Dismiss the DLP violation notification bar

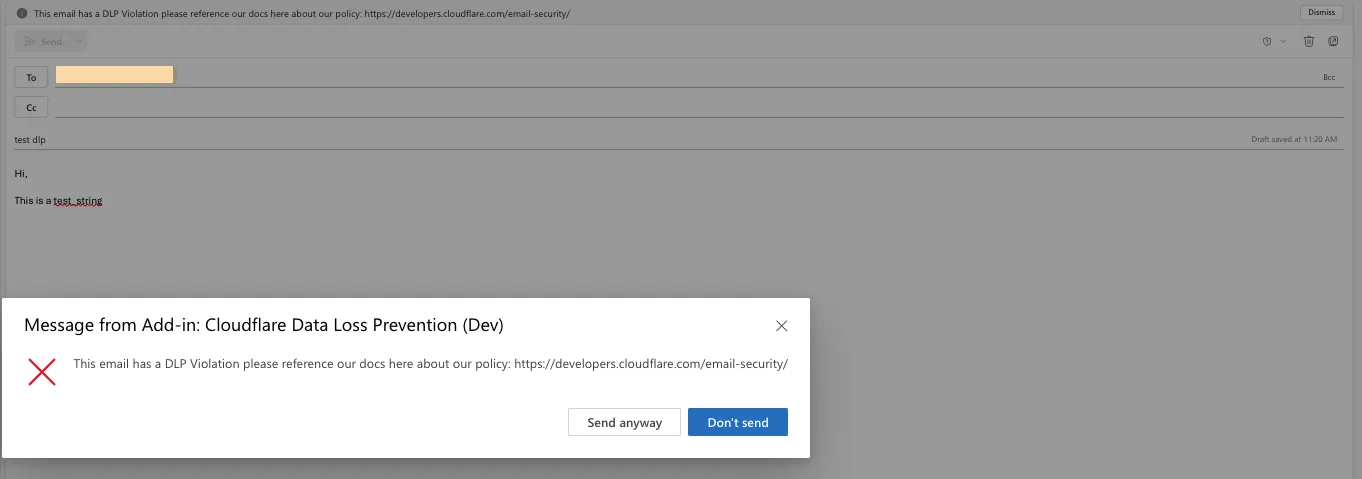1321,13
